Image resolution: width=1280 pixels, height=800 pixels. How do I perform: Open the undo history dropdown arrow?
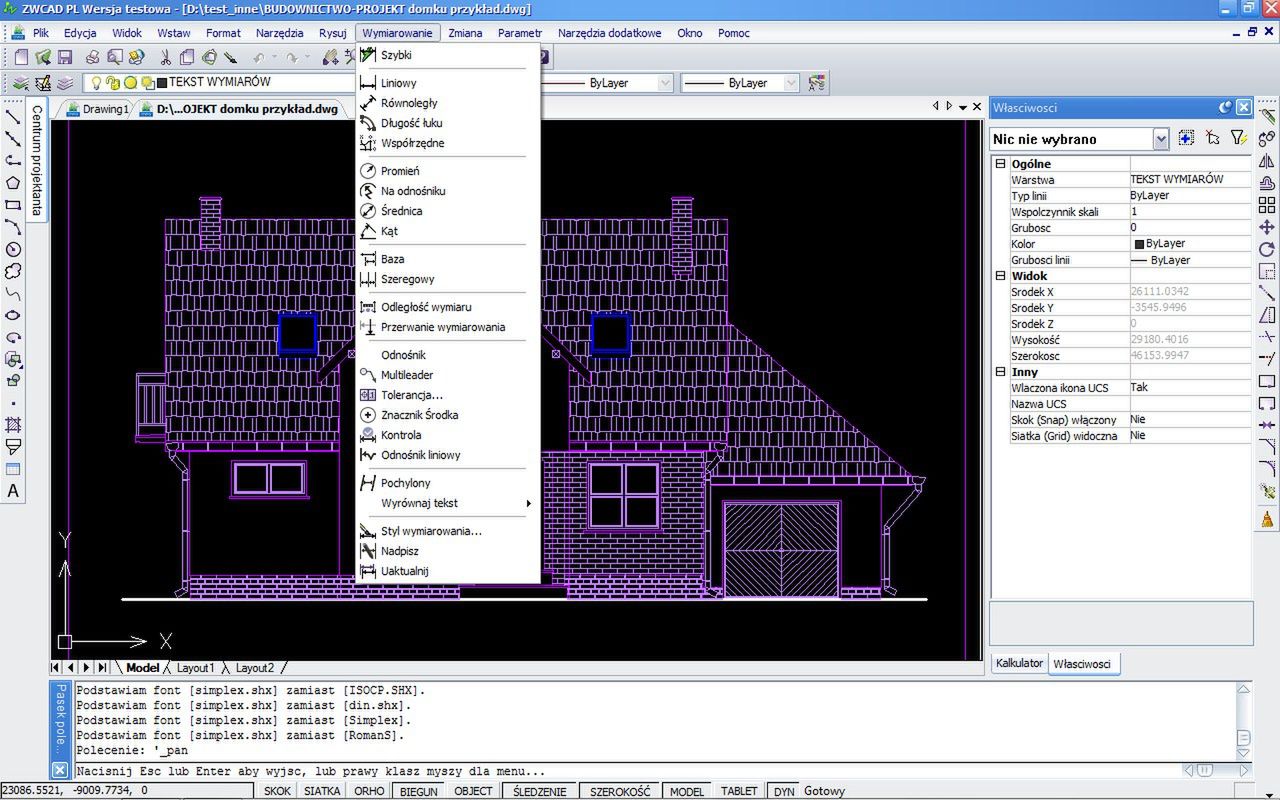tap(274, 58)
